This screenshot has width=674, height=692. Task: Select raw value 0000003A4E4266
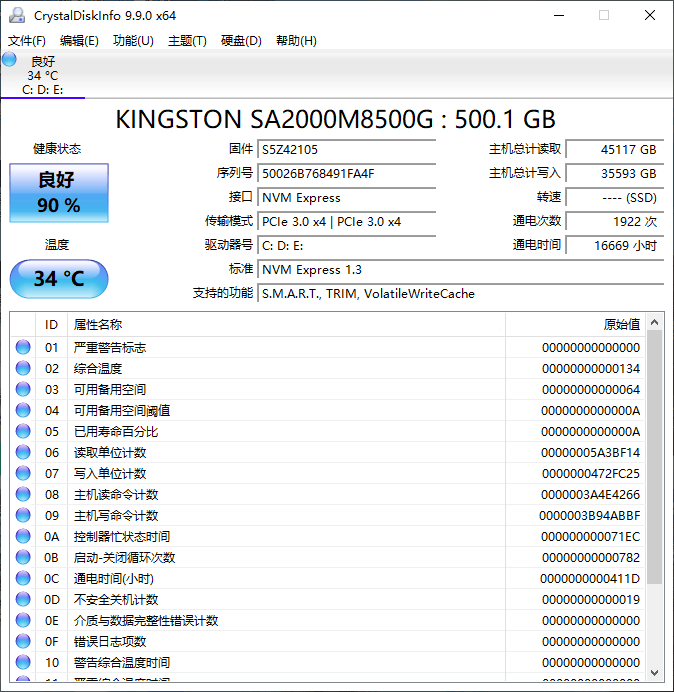click(x=591, y=495)
